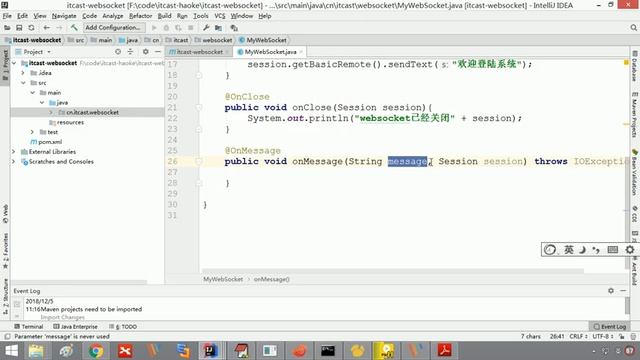Open Project Structure toolbar icon
The width and height of the screenshot is (640, 360).
click(219, 28)
